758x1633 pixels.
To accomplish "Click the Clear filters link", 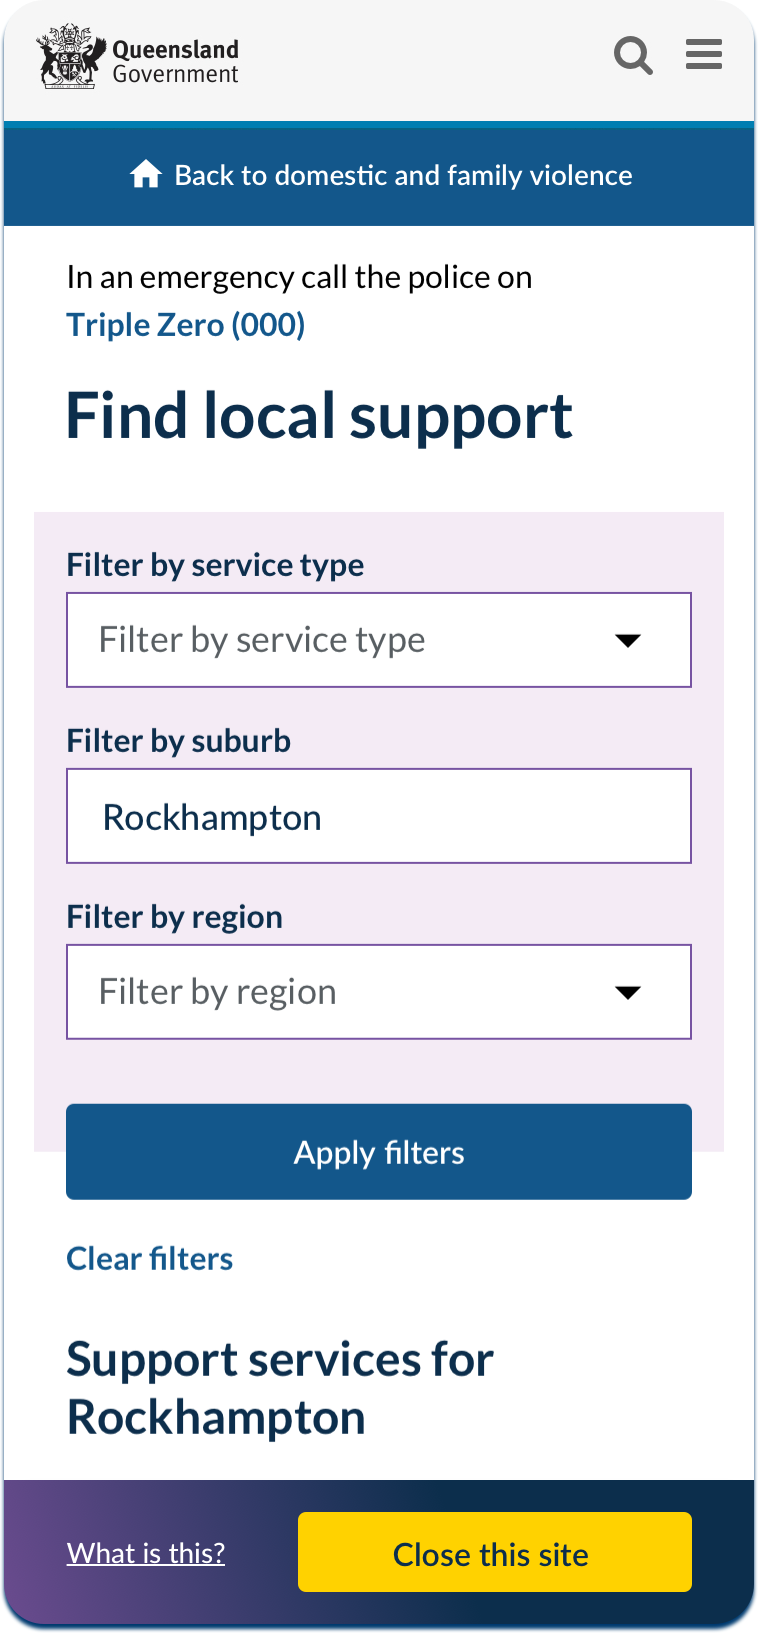I will 150,1258.
